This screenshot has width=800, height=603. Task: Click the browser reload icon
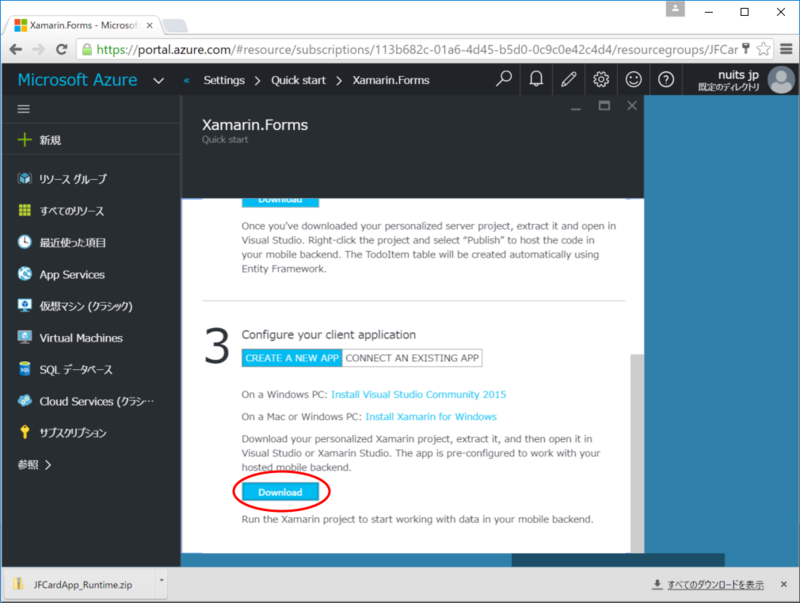(x=61, y=49)
